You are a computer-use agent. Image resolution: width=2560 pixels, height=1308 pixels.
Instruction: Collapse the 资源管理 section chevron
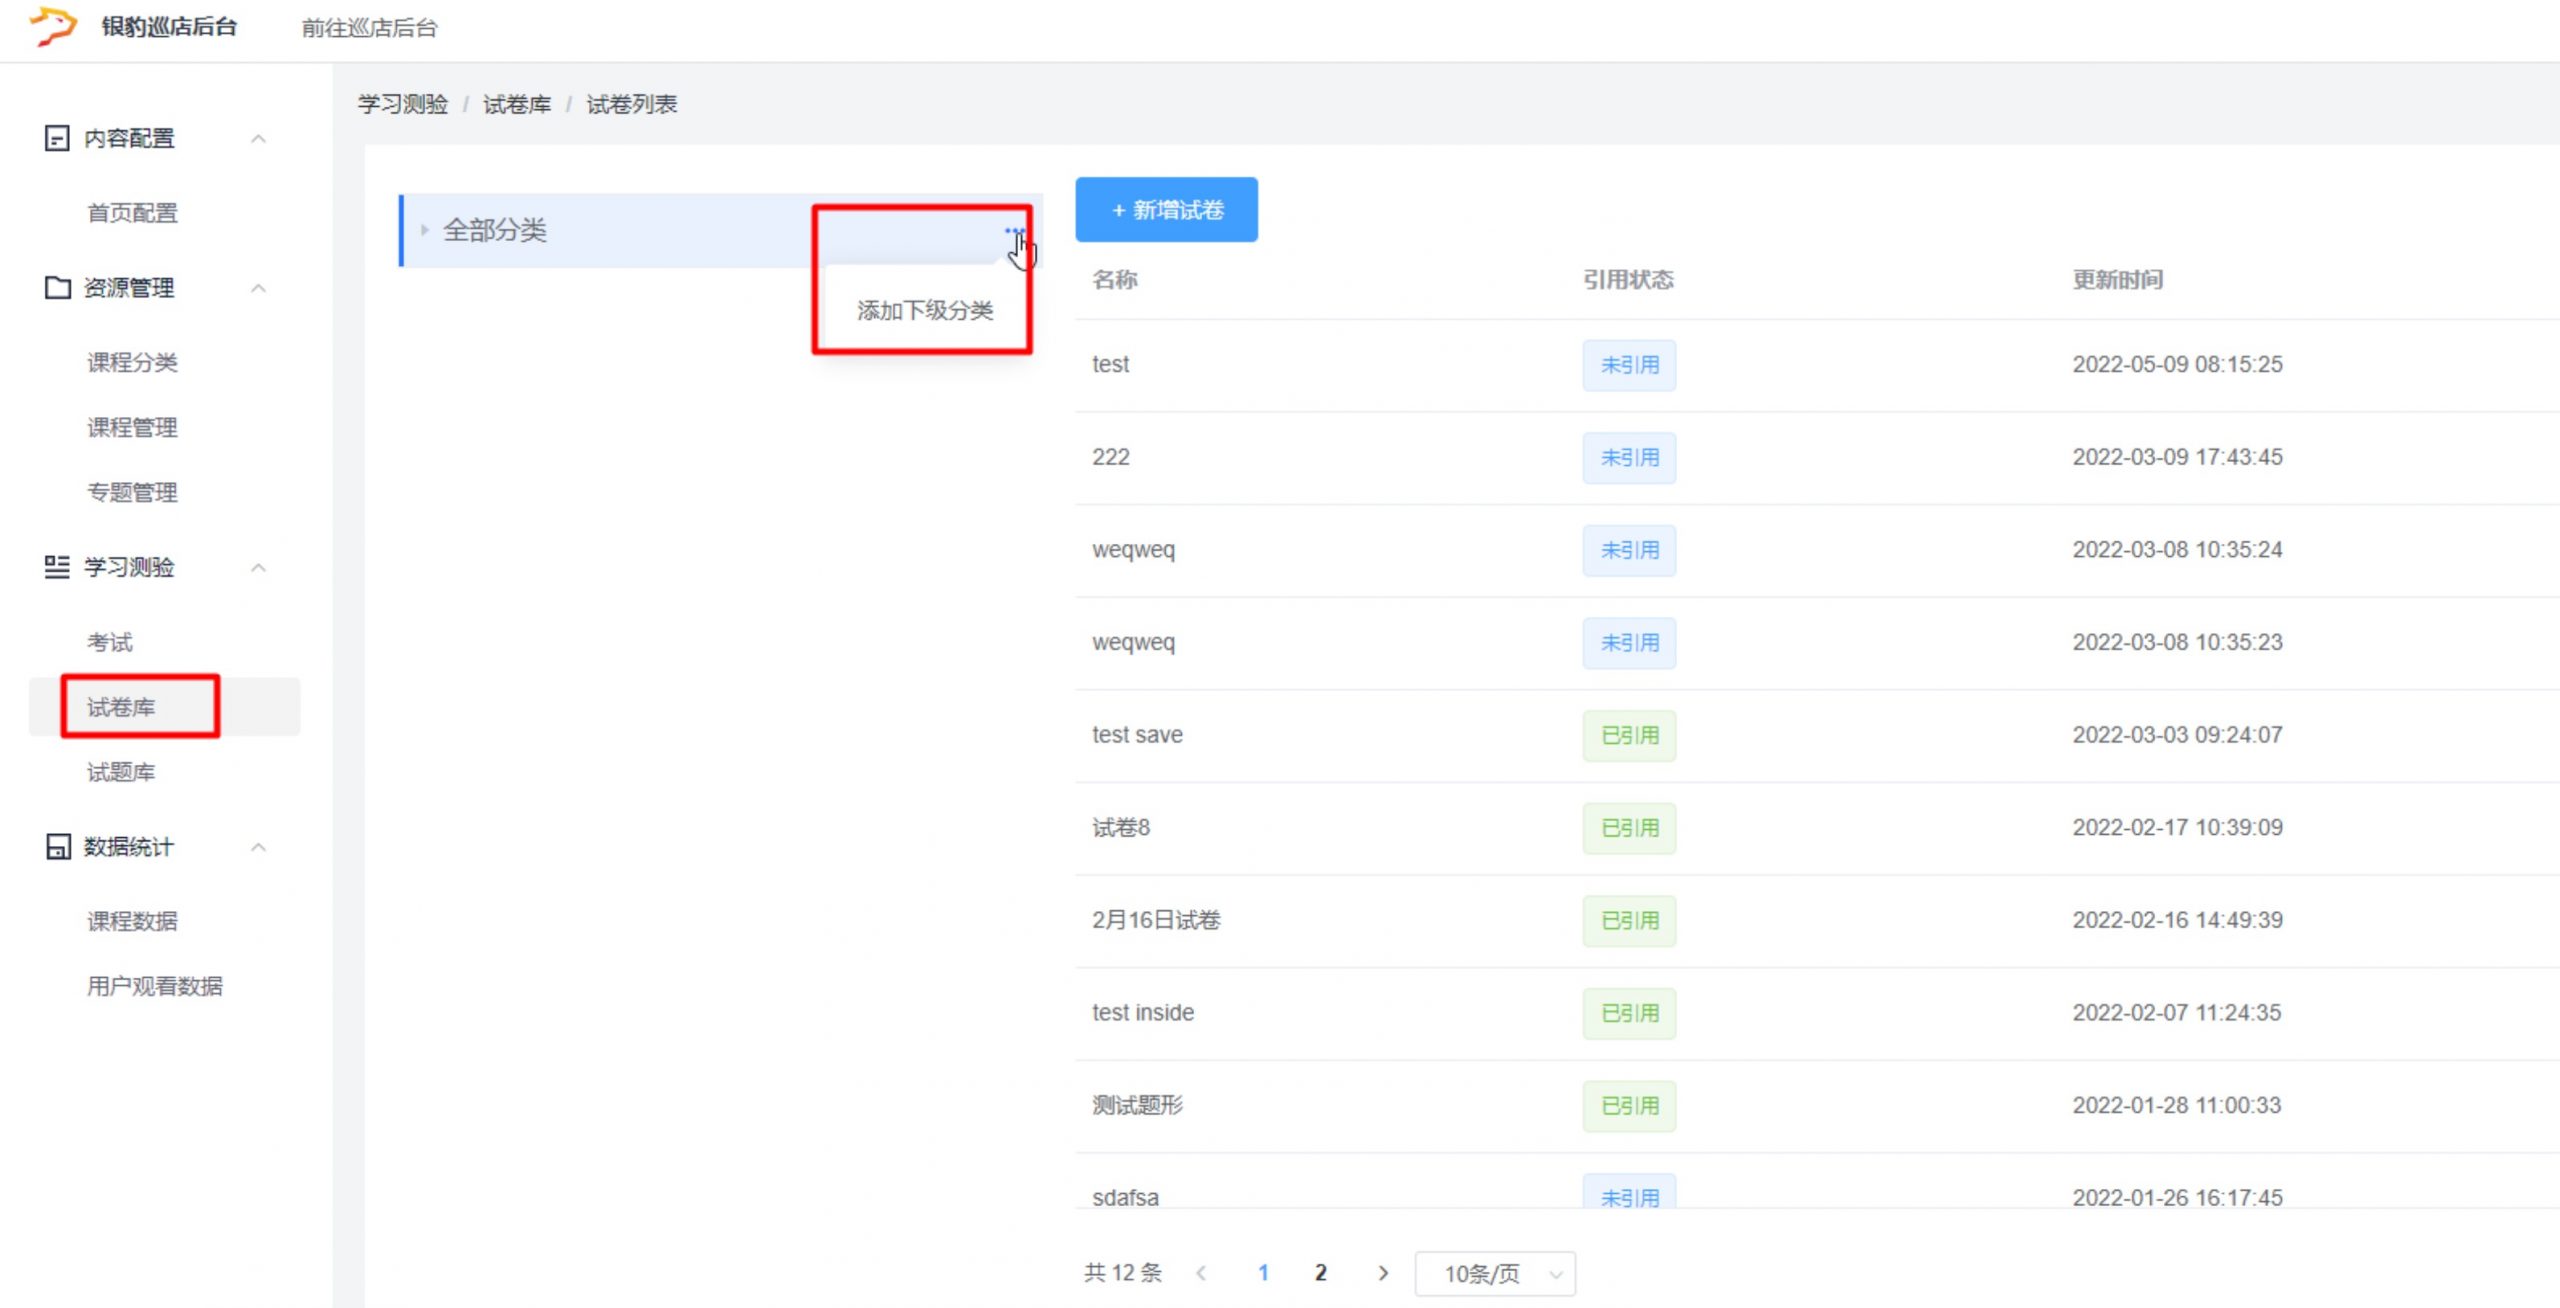258,289
